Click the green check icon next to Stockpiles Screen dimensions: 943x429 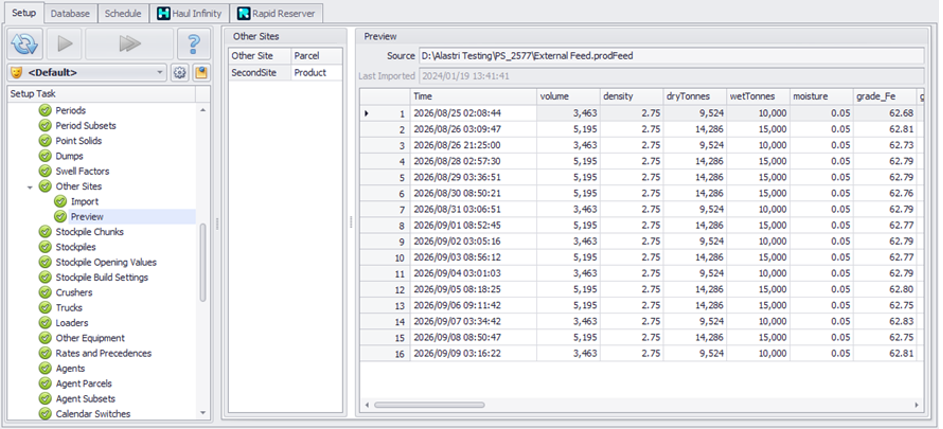point(45,247)
